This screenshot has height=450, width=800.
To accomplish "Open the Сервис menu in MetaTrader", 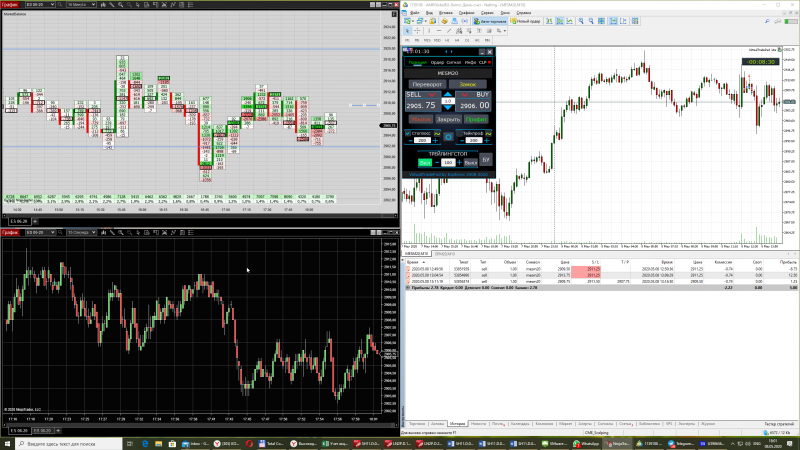I will point(487,13).
